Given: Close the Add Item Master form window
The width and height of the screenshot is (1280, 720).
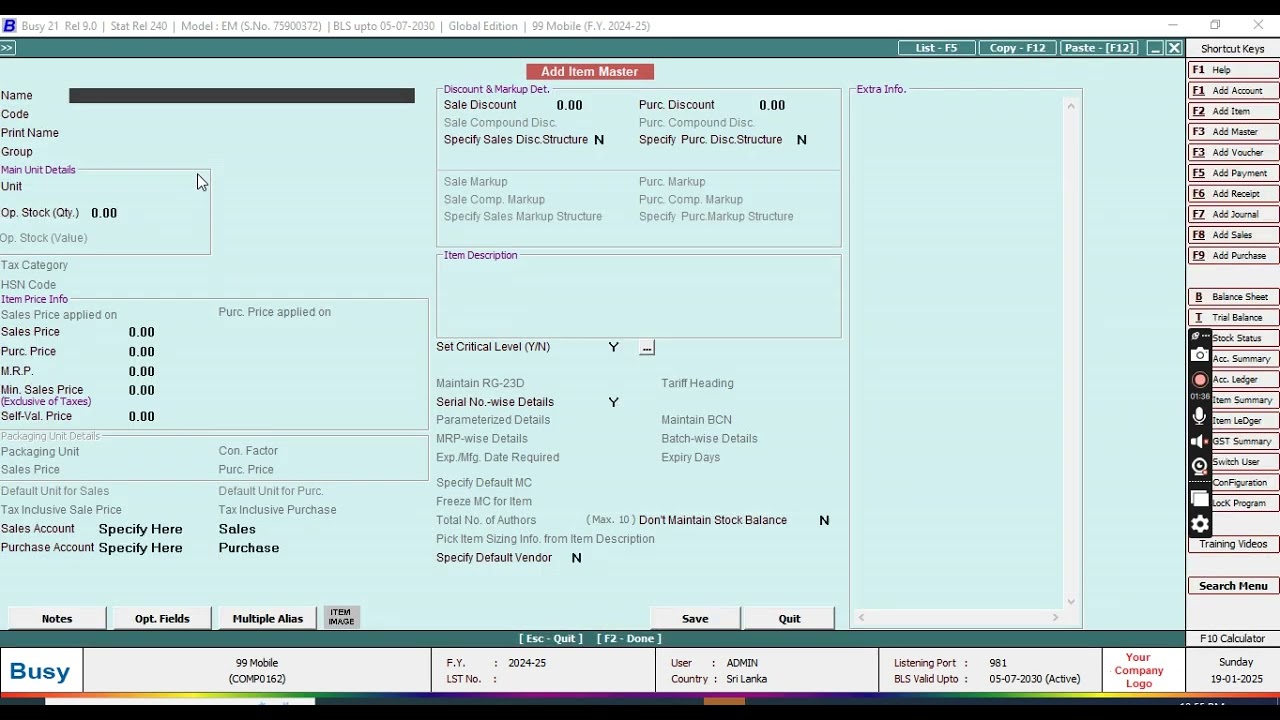Looking at the screenshot, I should pyautogui.click(x=1175, y=48).
